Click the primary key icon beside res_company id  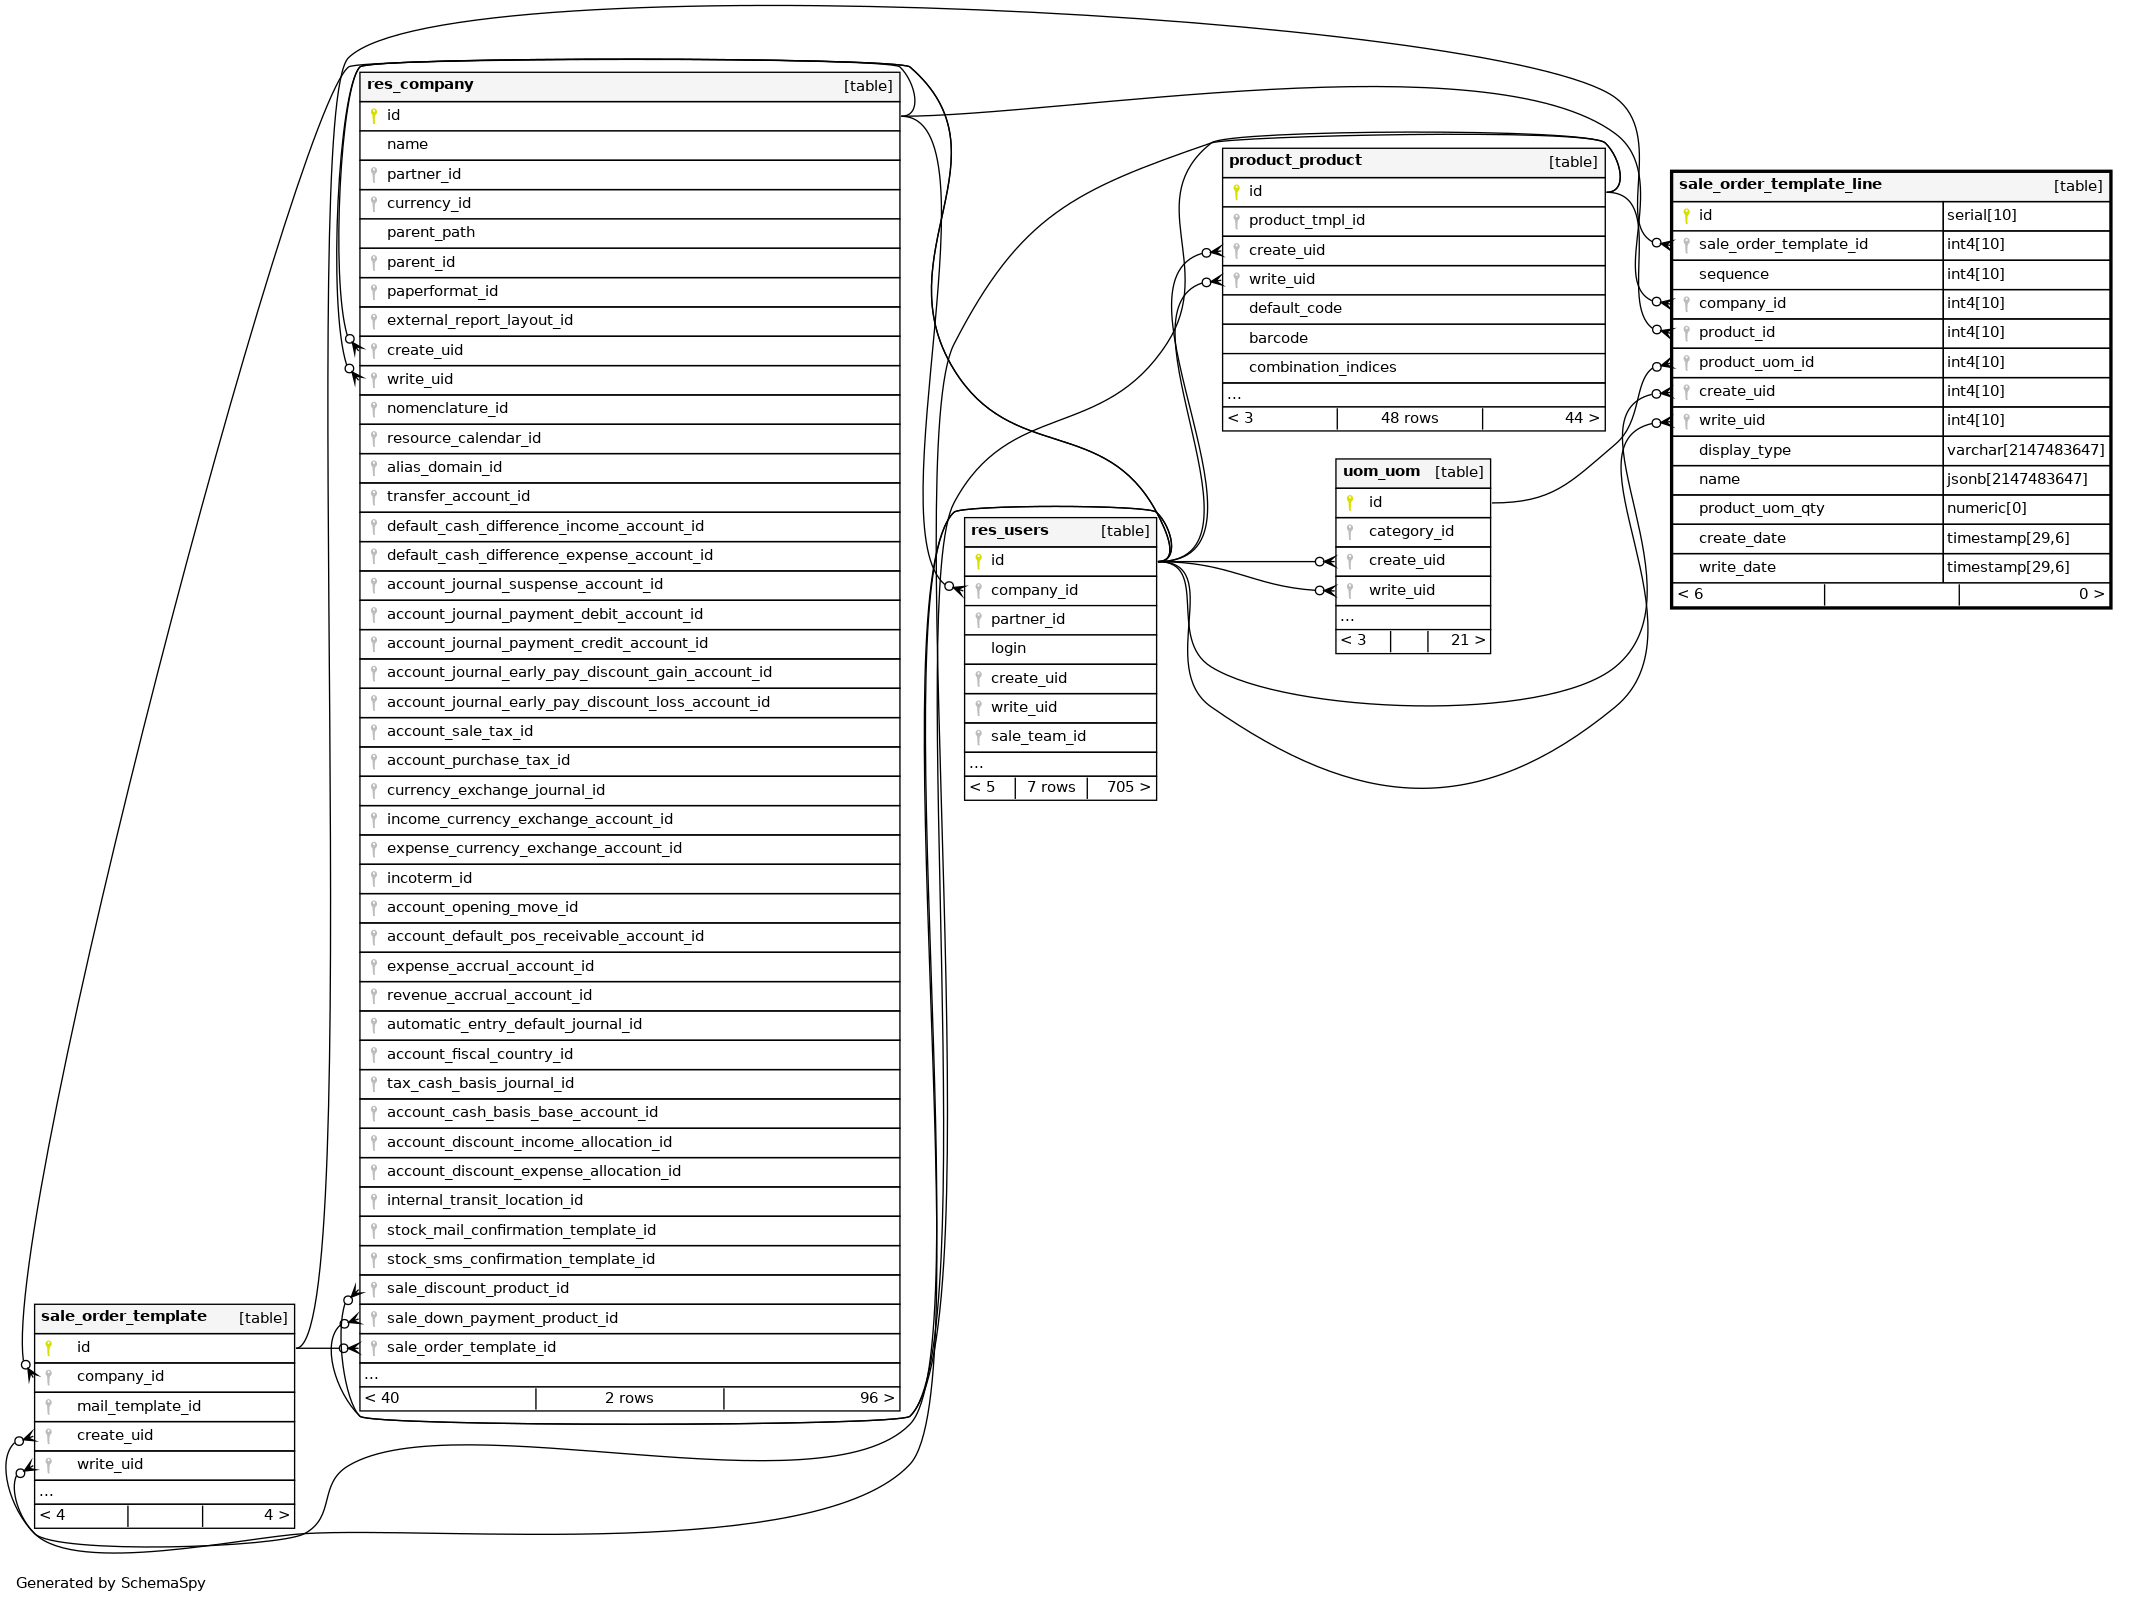tap(374, 116)
